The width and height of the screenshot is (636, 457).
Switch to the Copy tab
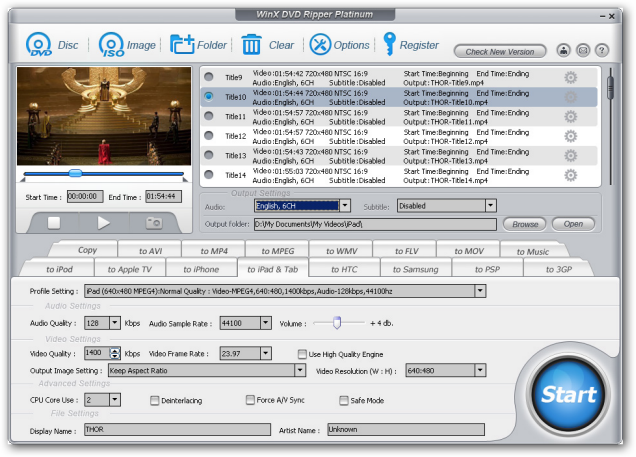tap(87, 250)
